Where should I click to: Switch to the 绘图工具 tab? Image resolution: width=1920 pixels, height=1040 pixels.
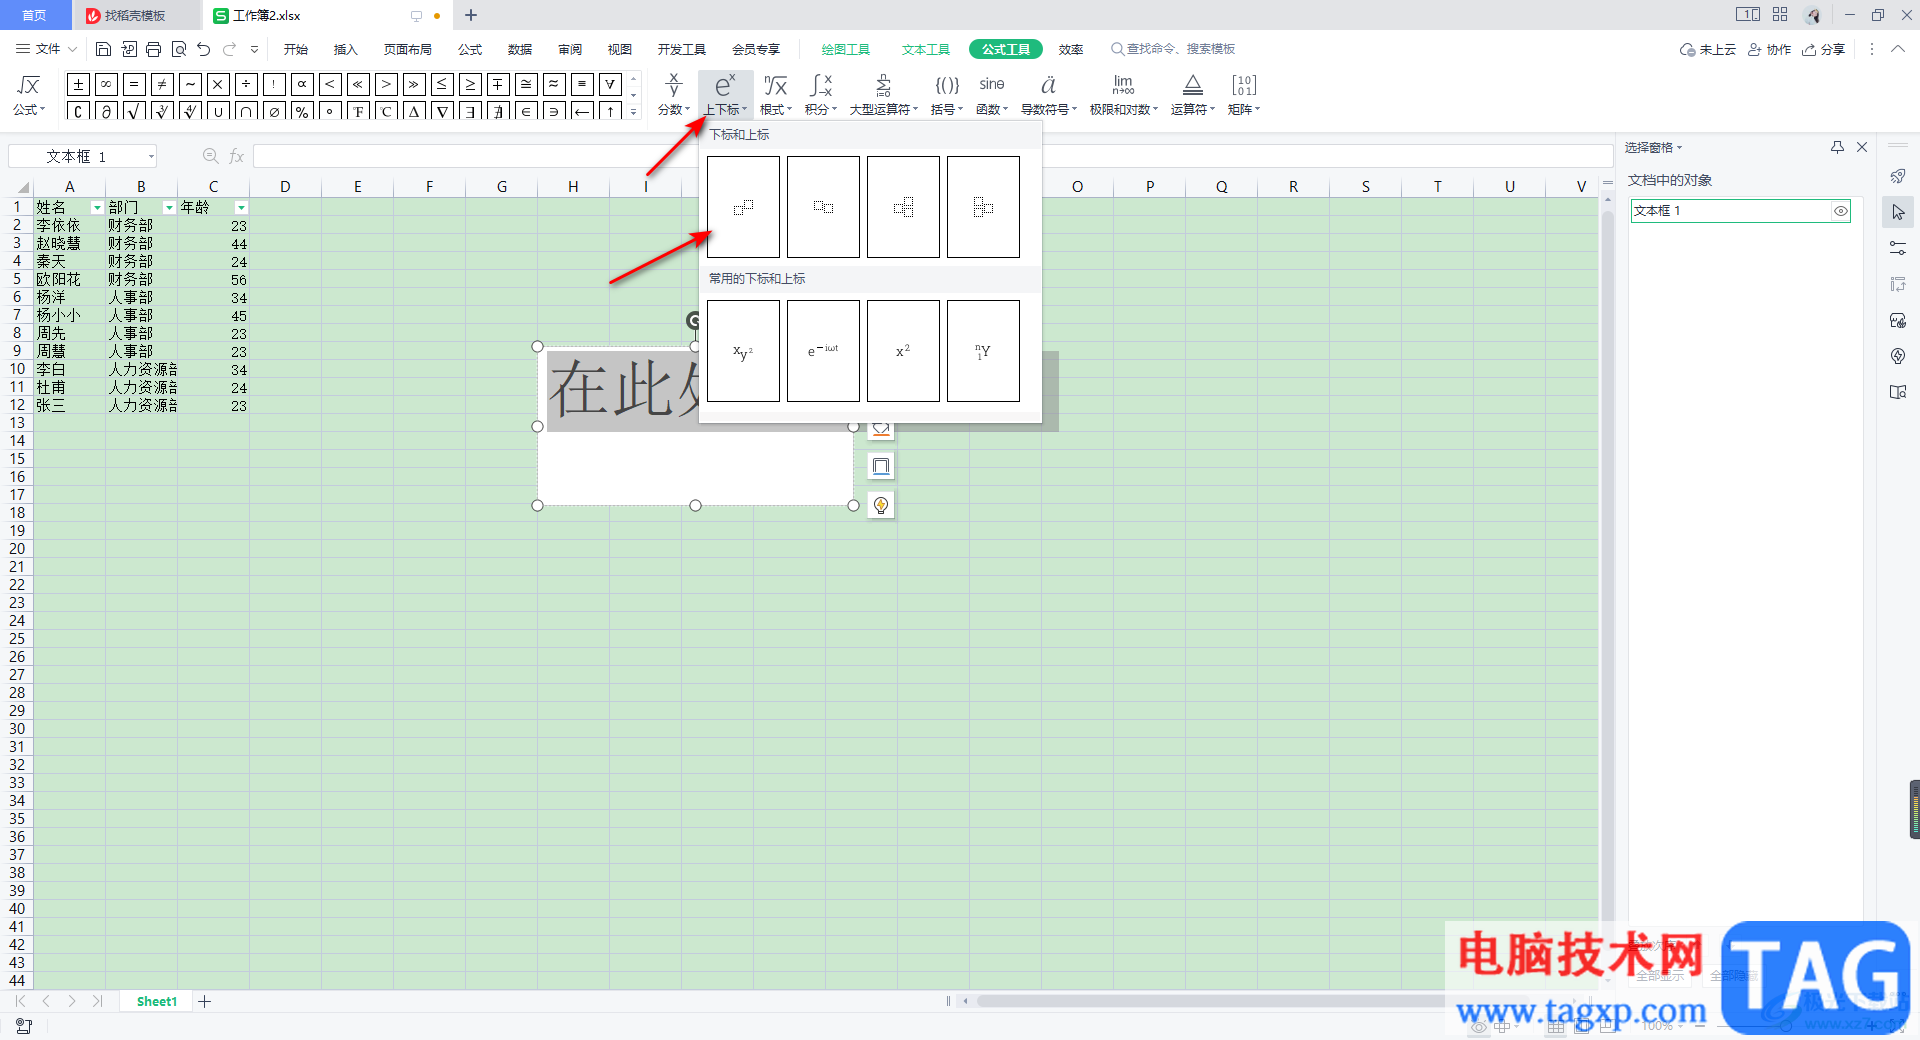[845, 49]
